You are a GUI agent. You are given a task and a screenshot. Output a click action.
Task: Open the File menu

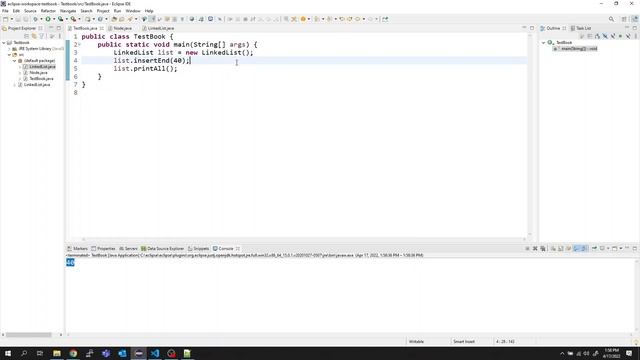click(x=5, y=11)
